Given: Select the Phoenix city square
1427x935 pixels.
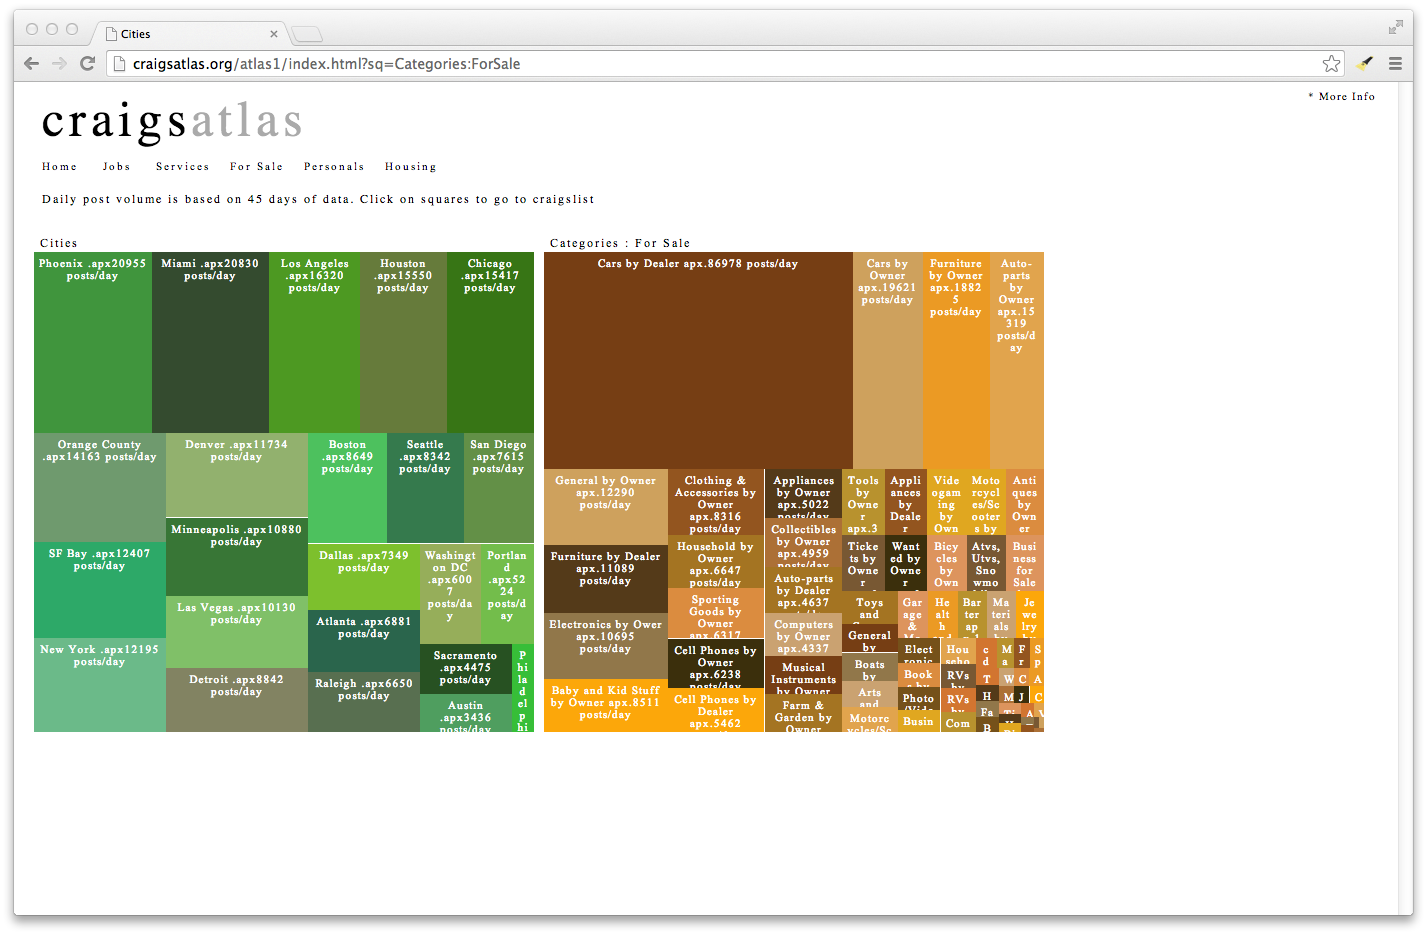Looking at the screenshot, I should point(93,342).
